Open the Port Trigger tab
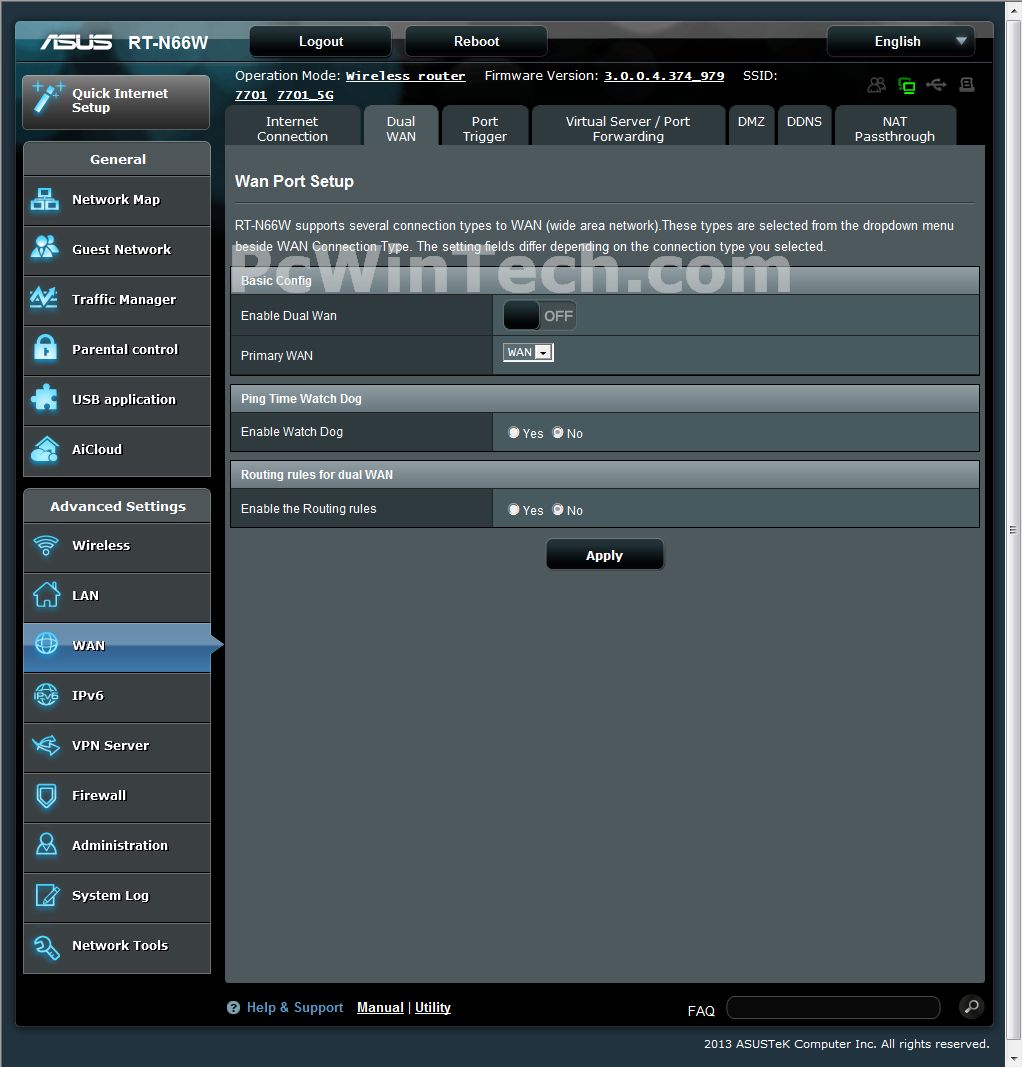The image size is (1022, 1067). (485, 128)
